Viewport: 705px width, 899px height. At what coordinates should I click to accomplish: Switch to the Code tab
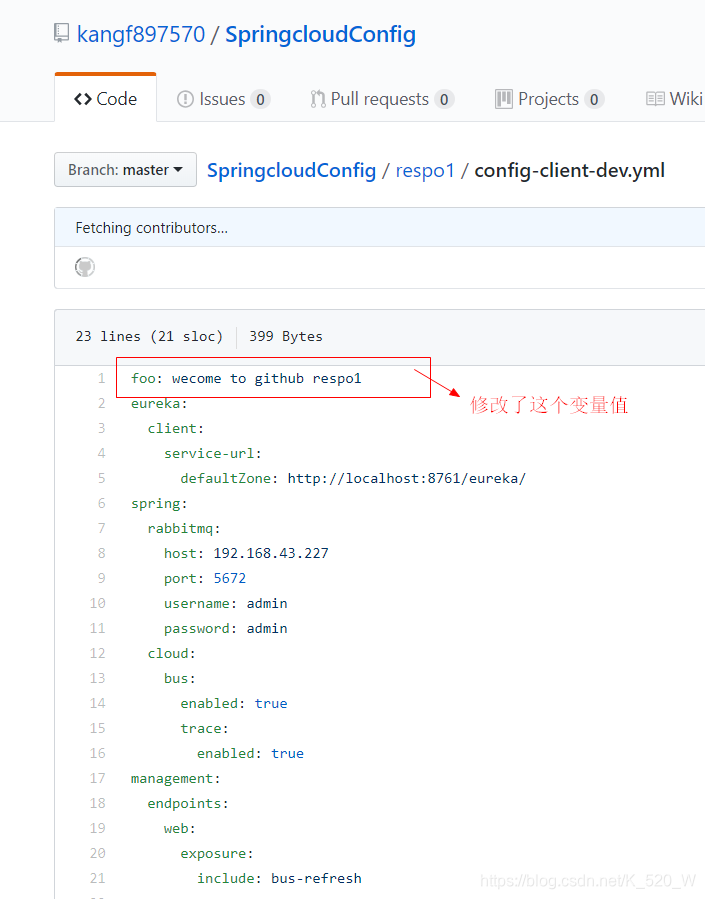coord(105,99)
